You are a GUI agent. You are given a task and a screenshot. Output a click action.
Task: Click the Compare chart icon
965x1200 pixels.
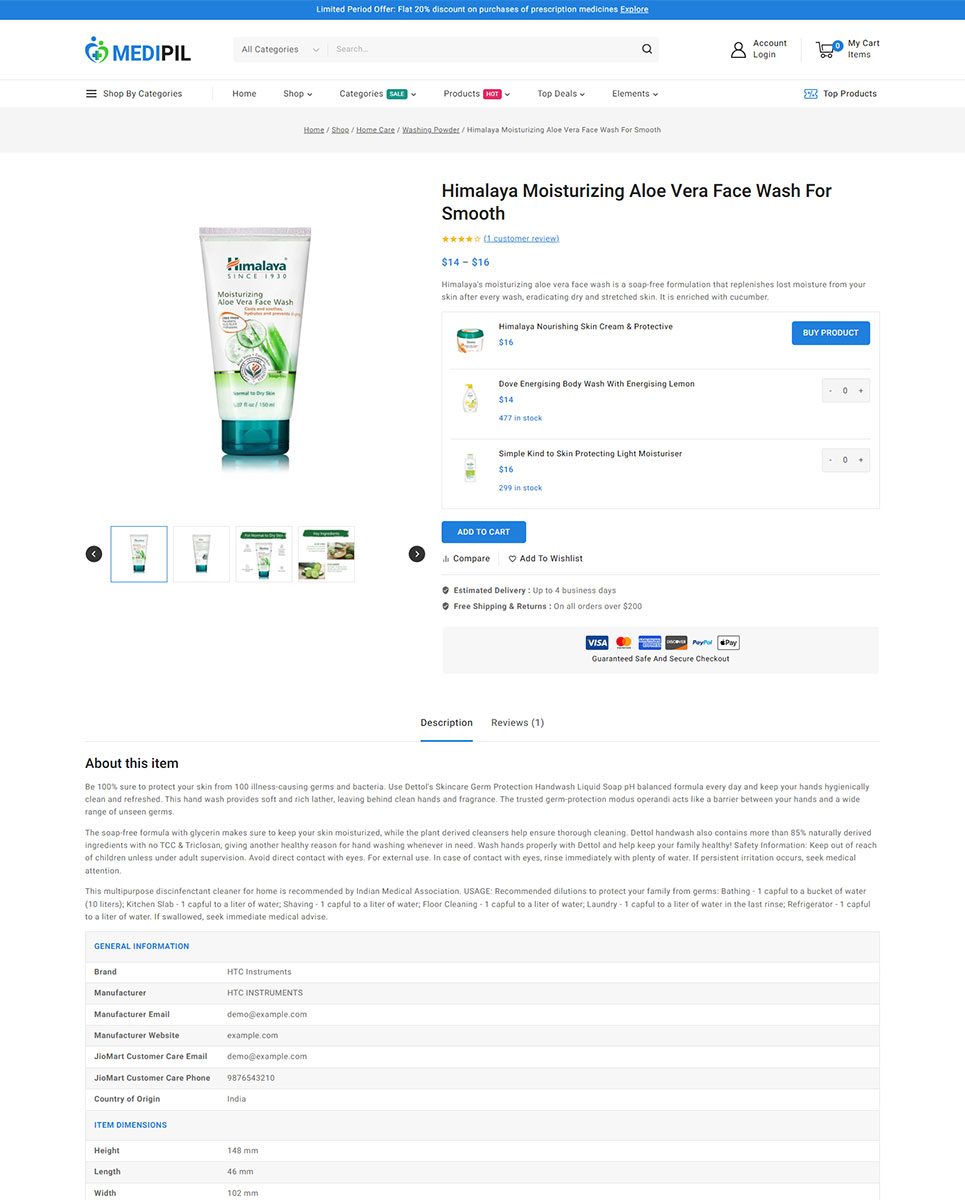coord(446,559)
